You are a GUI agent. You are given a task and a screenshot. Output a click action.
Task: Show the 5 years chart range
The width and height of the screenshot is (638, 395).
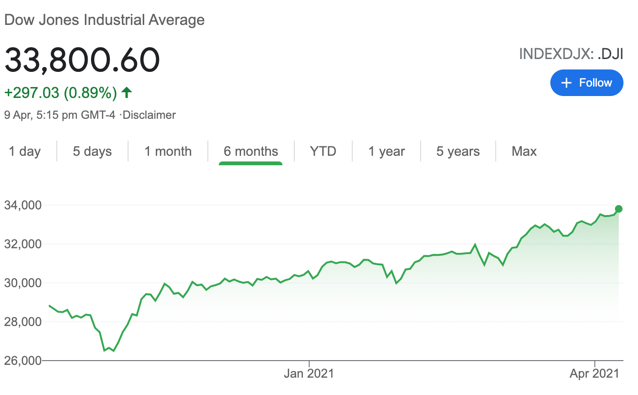(x=458, y=151)
